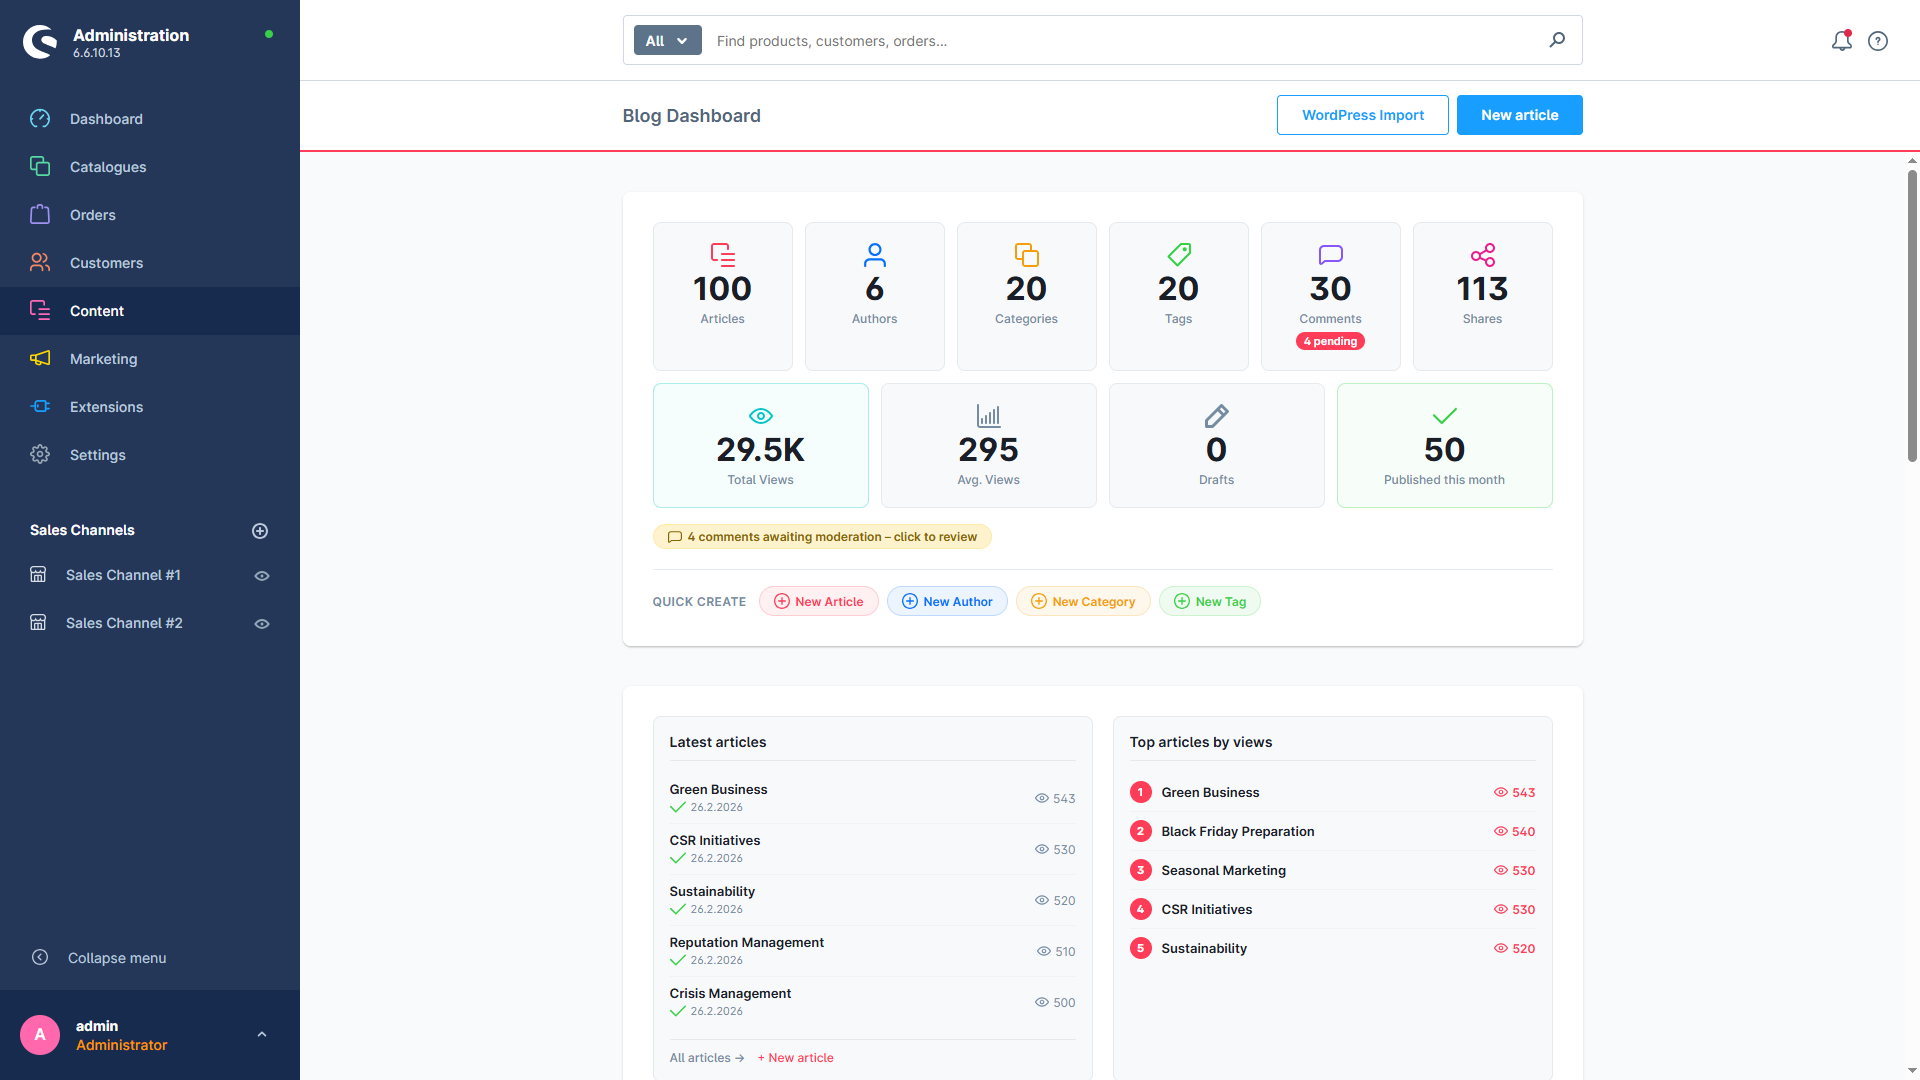This screenshot has width=1920, height=1080.
Task: Focus the product search input field
Action: click(x=1125, y=41)
